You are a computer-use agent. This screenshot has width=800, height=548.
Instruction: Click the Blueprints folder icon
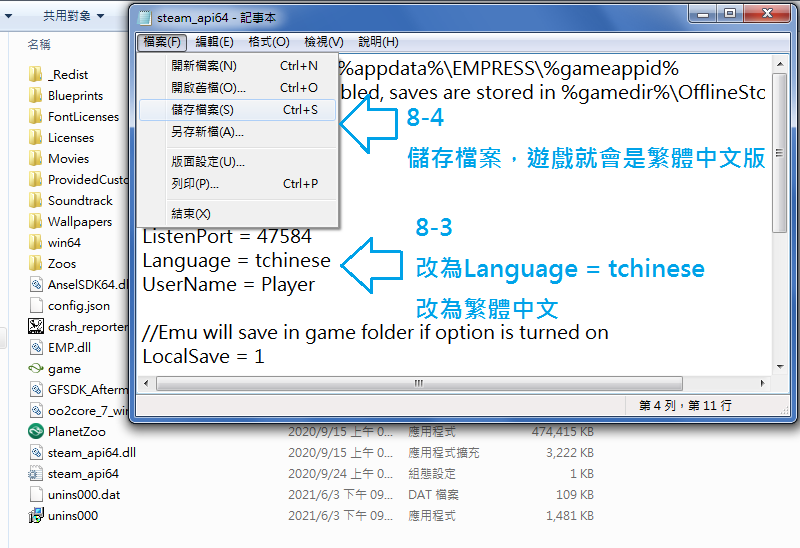[36, 95]
